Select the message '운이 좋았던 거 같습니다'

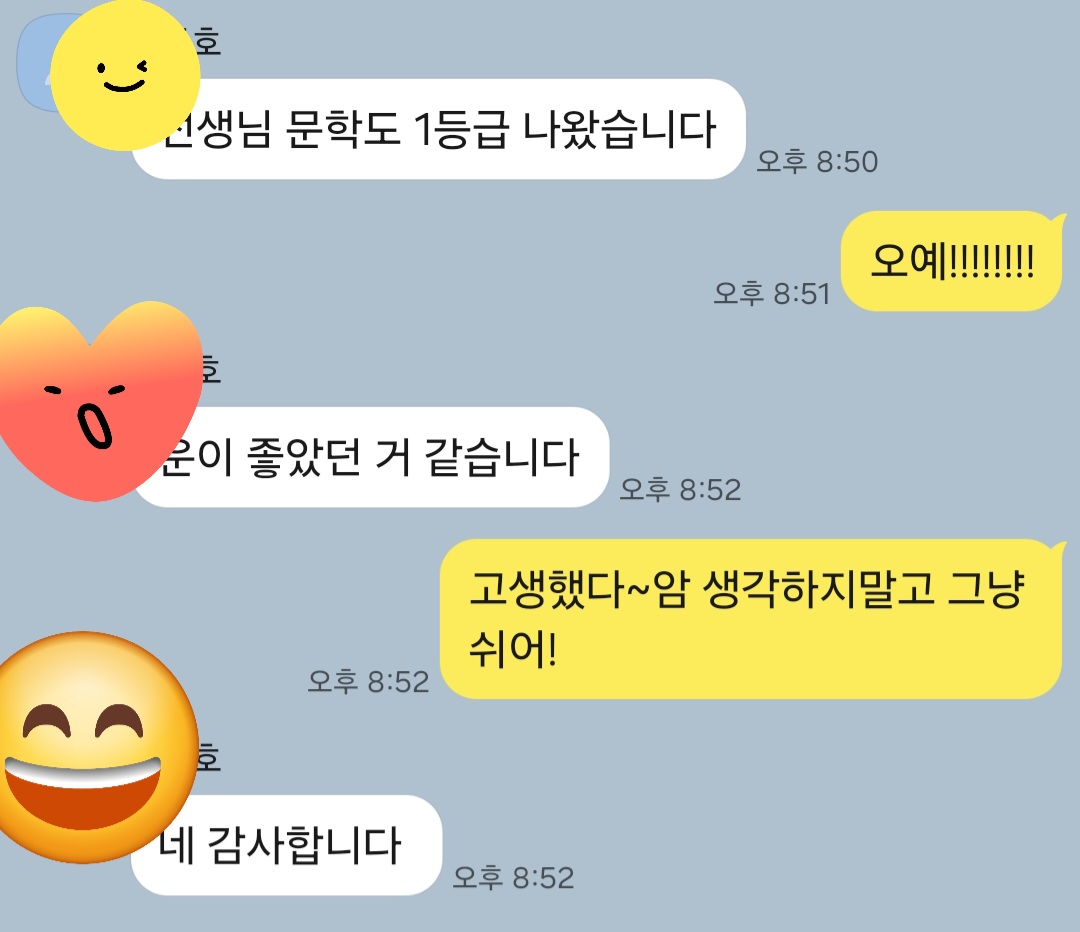[x=371, y=457]
